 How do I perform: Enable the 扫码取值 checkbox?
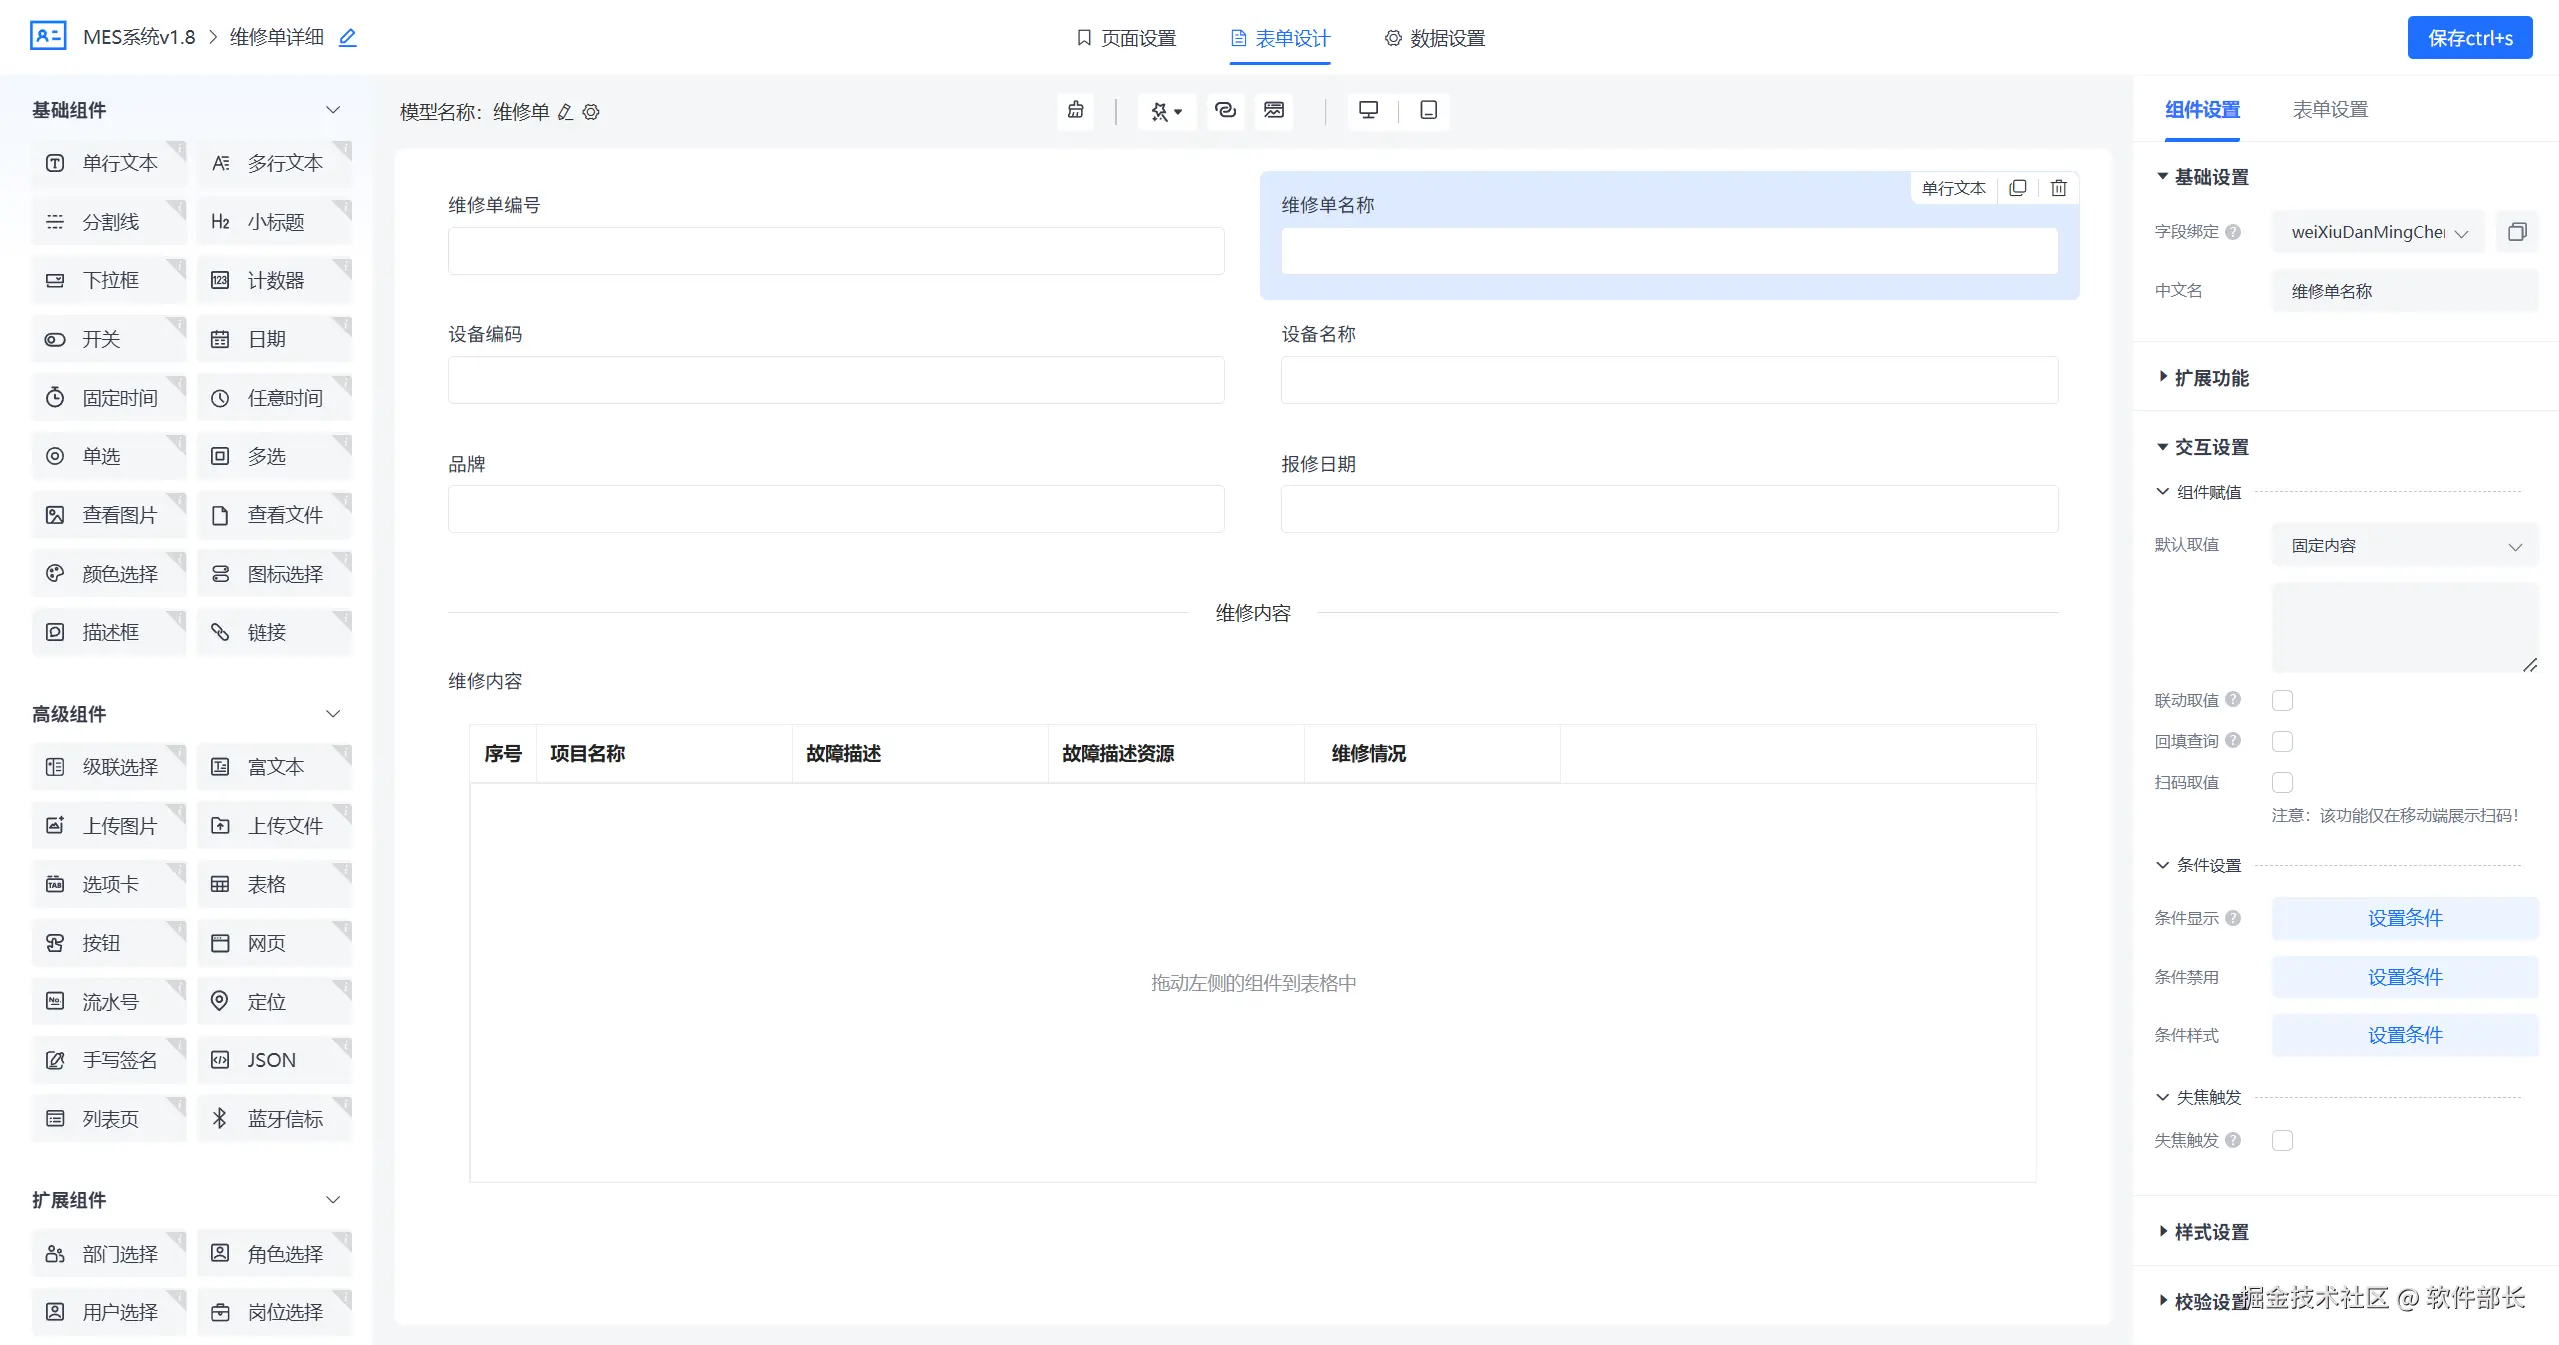(x=2282, y=782)
